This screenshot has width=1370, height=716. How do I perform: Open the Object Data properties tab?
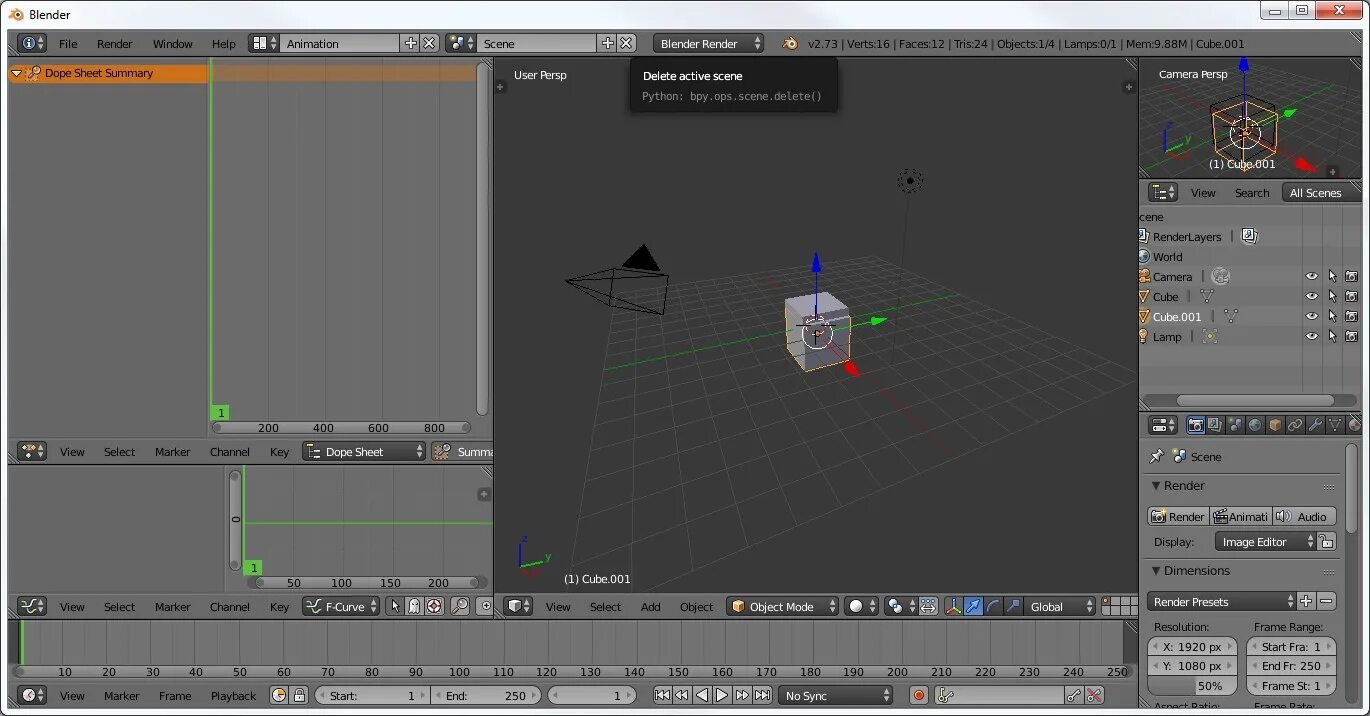point(1335,425)
